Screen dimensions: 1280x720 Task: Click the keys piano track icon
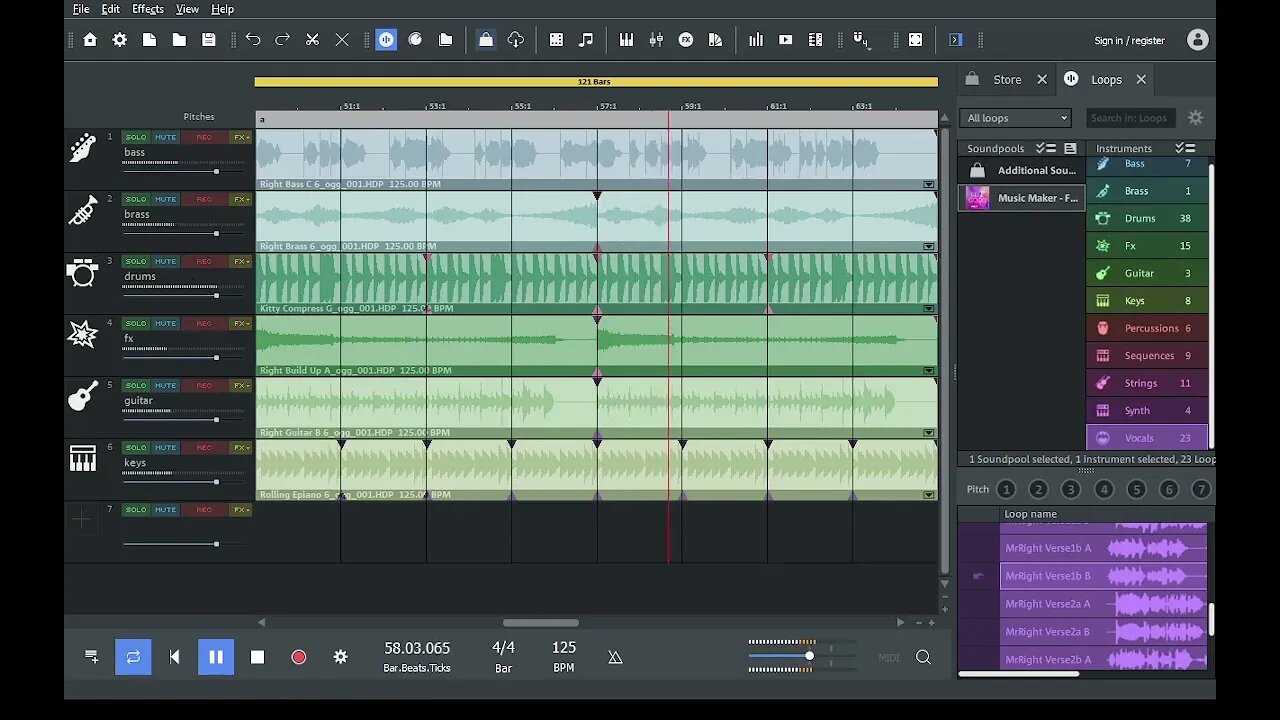pyautogui.click(x=83, y=458)
